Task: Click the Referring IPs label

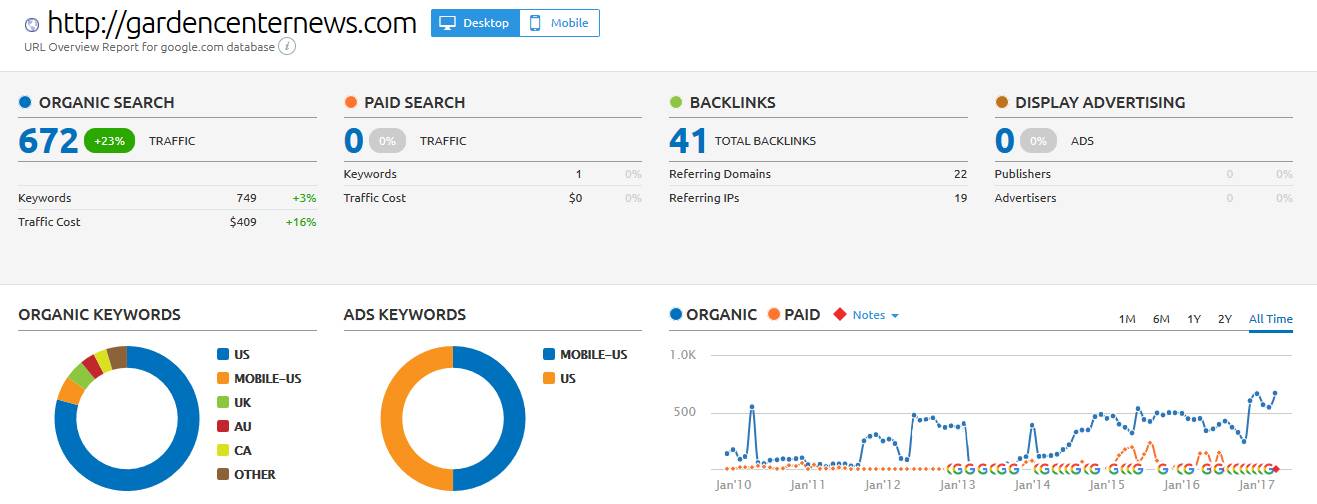Action: [704, 198]
